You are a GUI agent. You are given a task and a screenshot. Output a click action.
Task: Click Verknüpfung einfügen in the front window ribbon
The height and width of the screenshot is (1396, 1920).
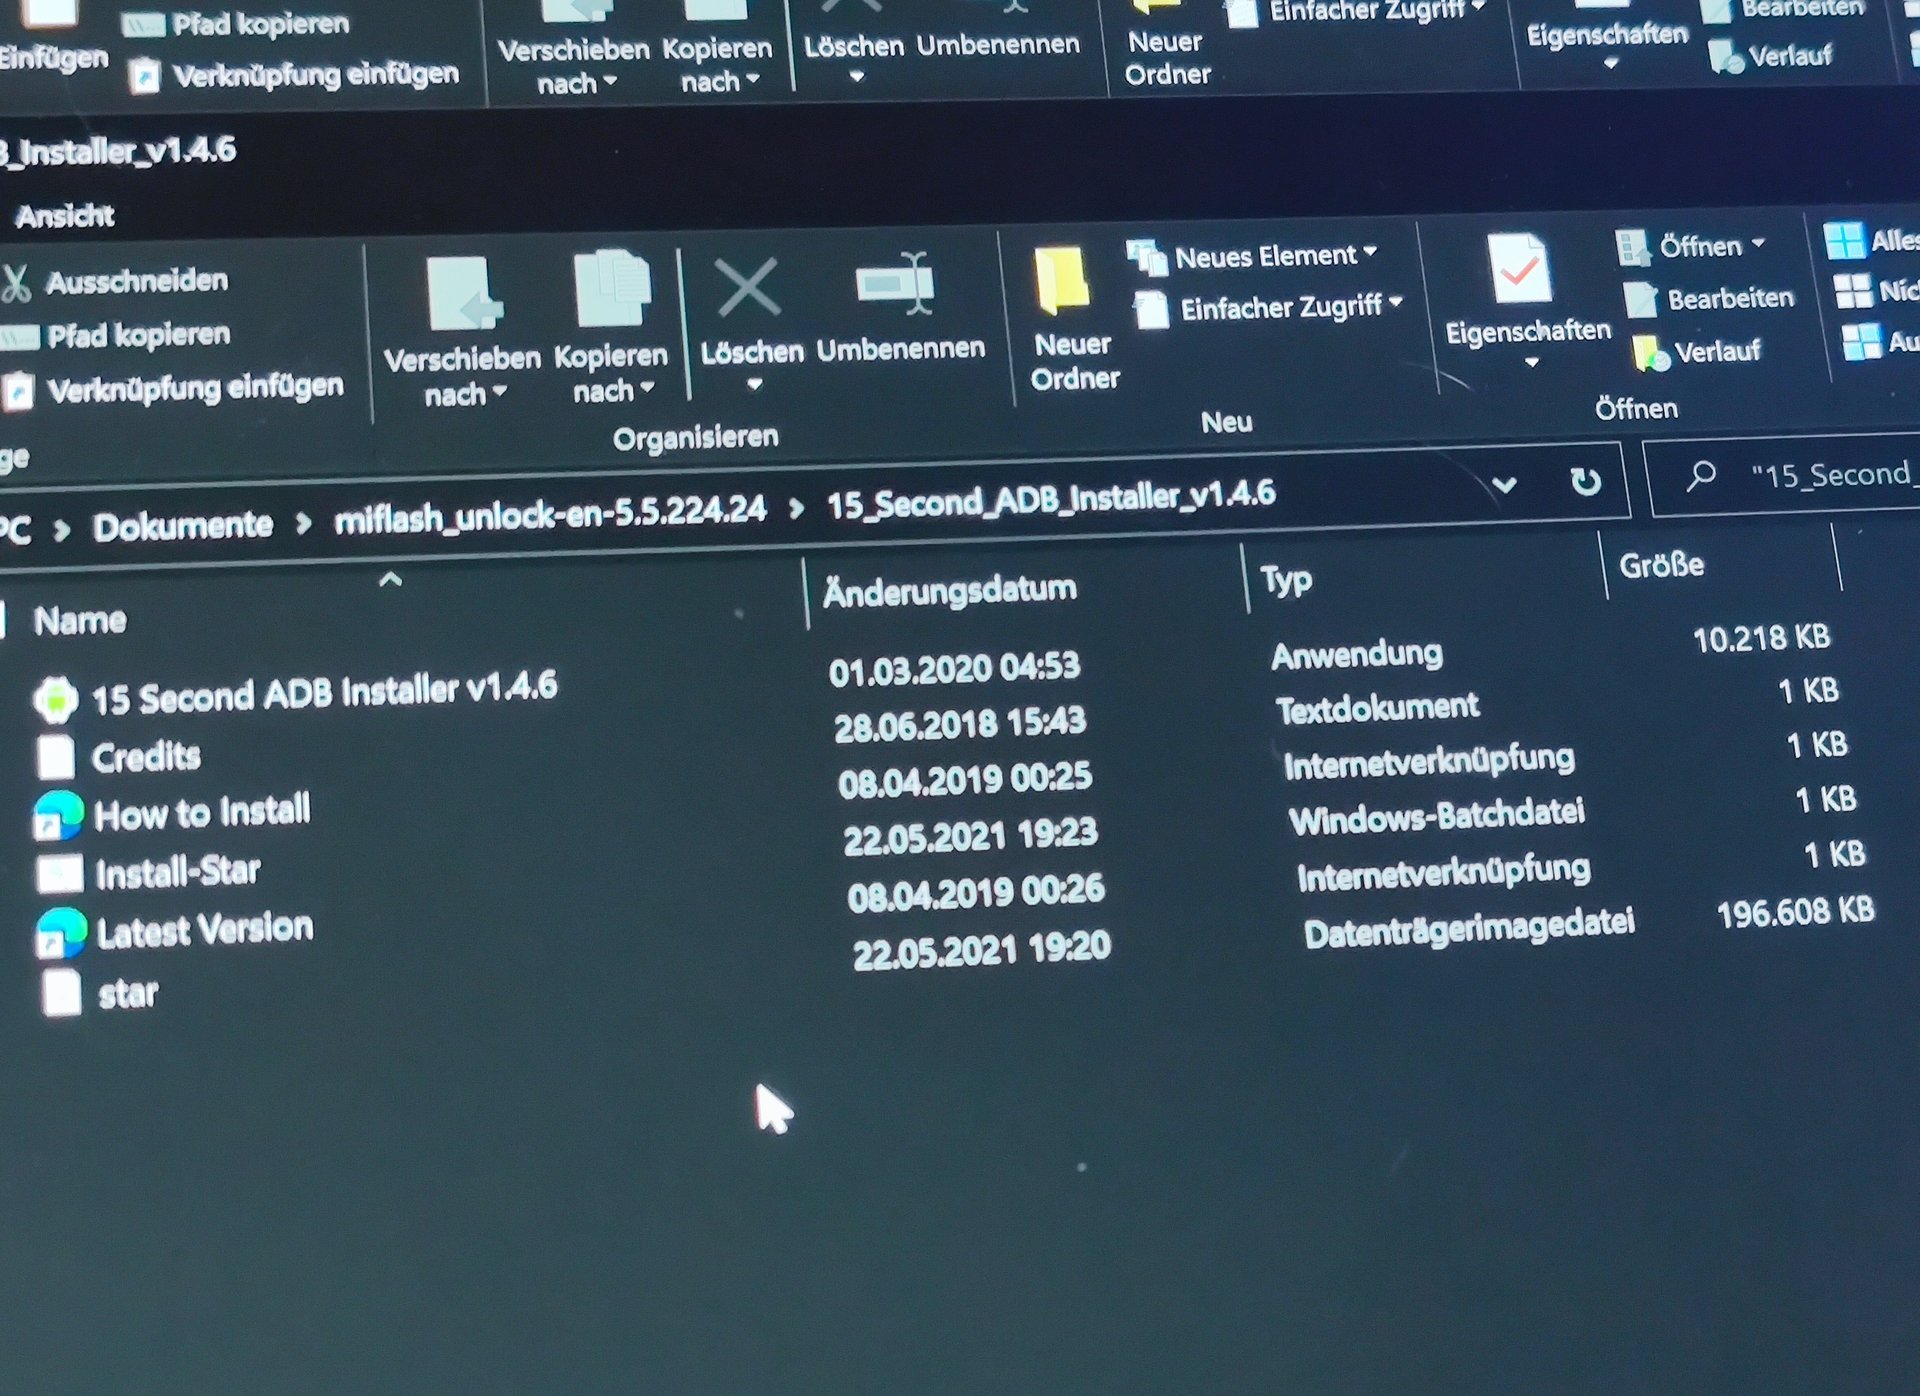point(196,388)
